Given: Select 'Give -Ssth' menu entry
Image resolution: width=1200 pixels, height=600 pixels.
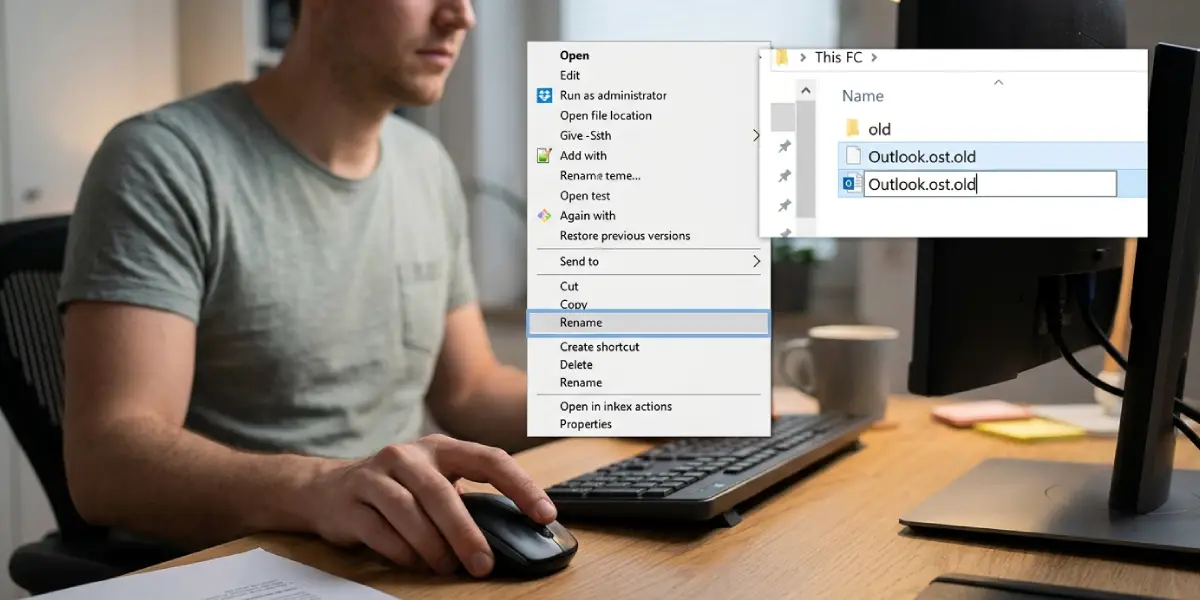Looking at the screenshot, I should pos(586,135).
